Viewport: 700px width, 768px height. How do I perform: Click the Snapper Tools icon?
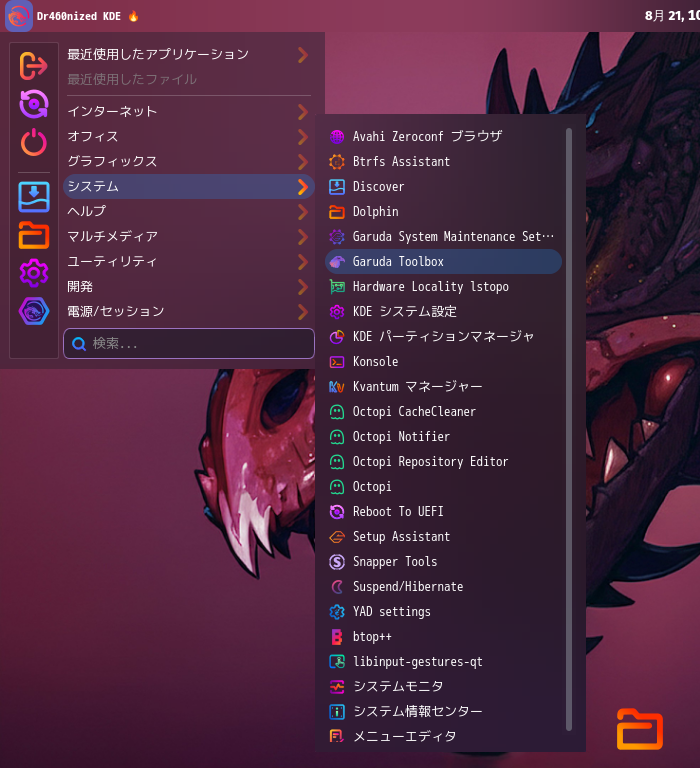[337, 562]
